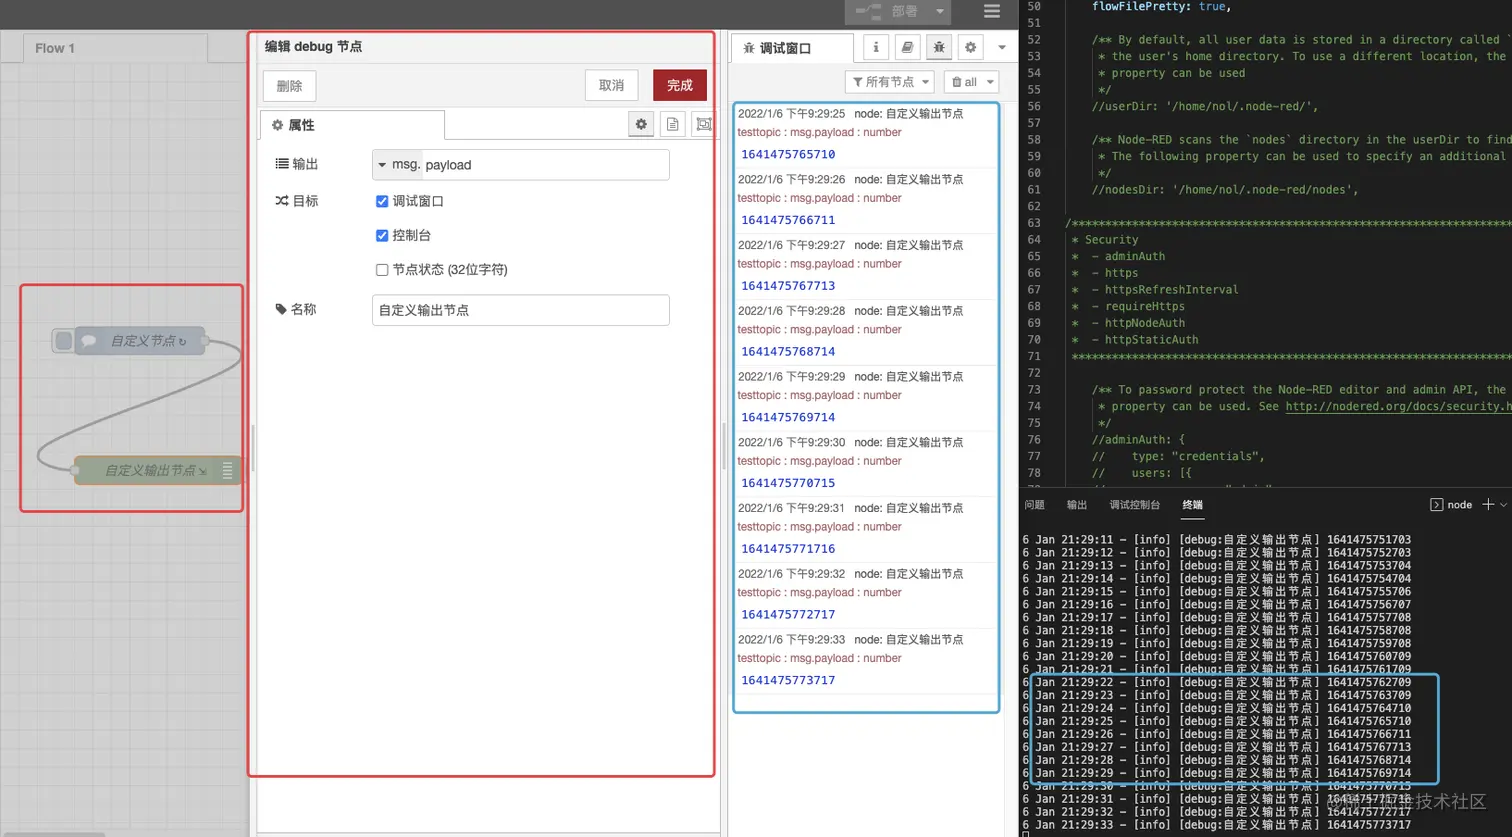Click the 21:29:11 terminal log line
Screen dimensions: 1512x837
(x=1218, y=540)
